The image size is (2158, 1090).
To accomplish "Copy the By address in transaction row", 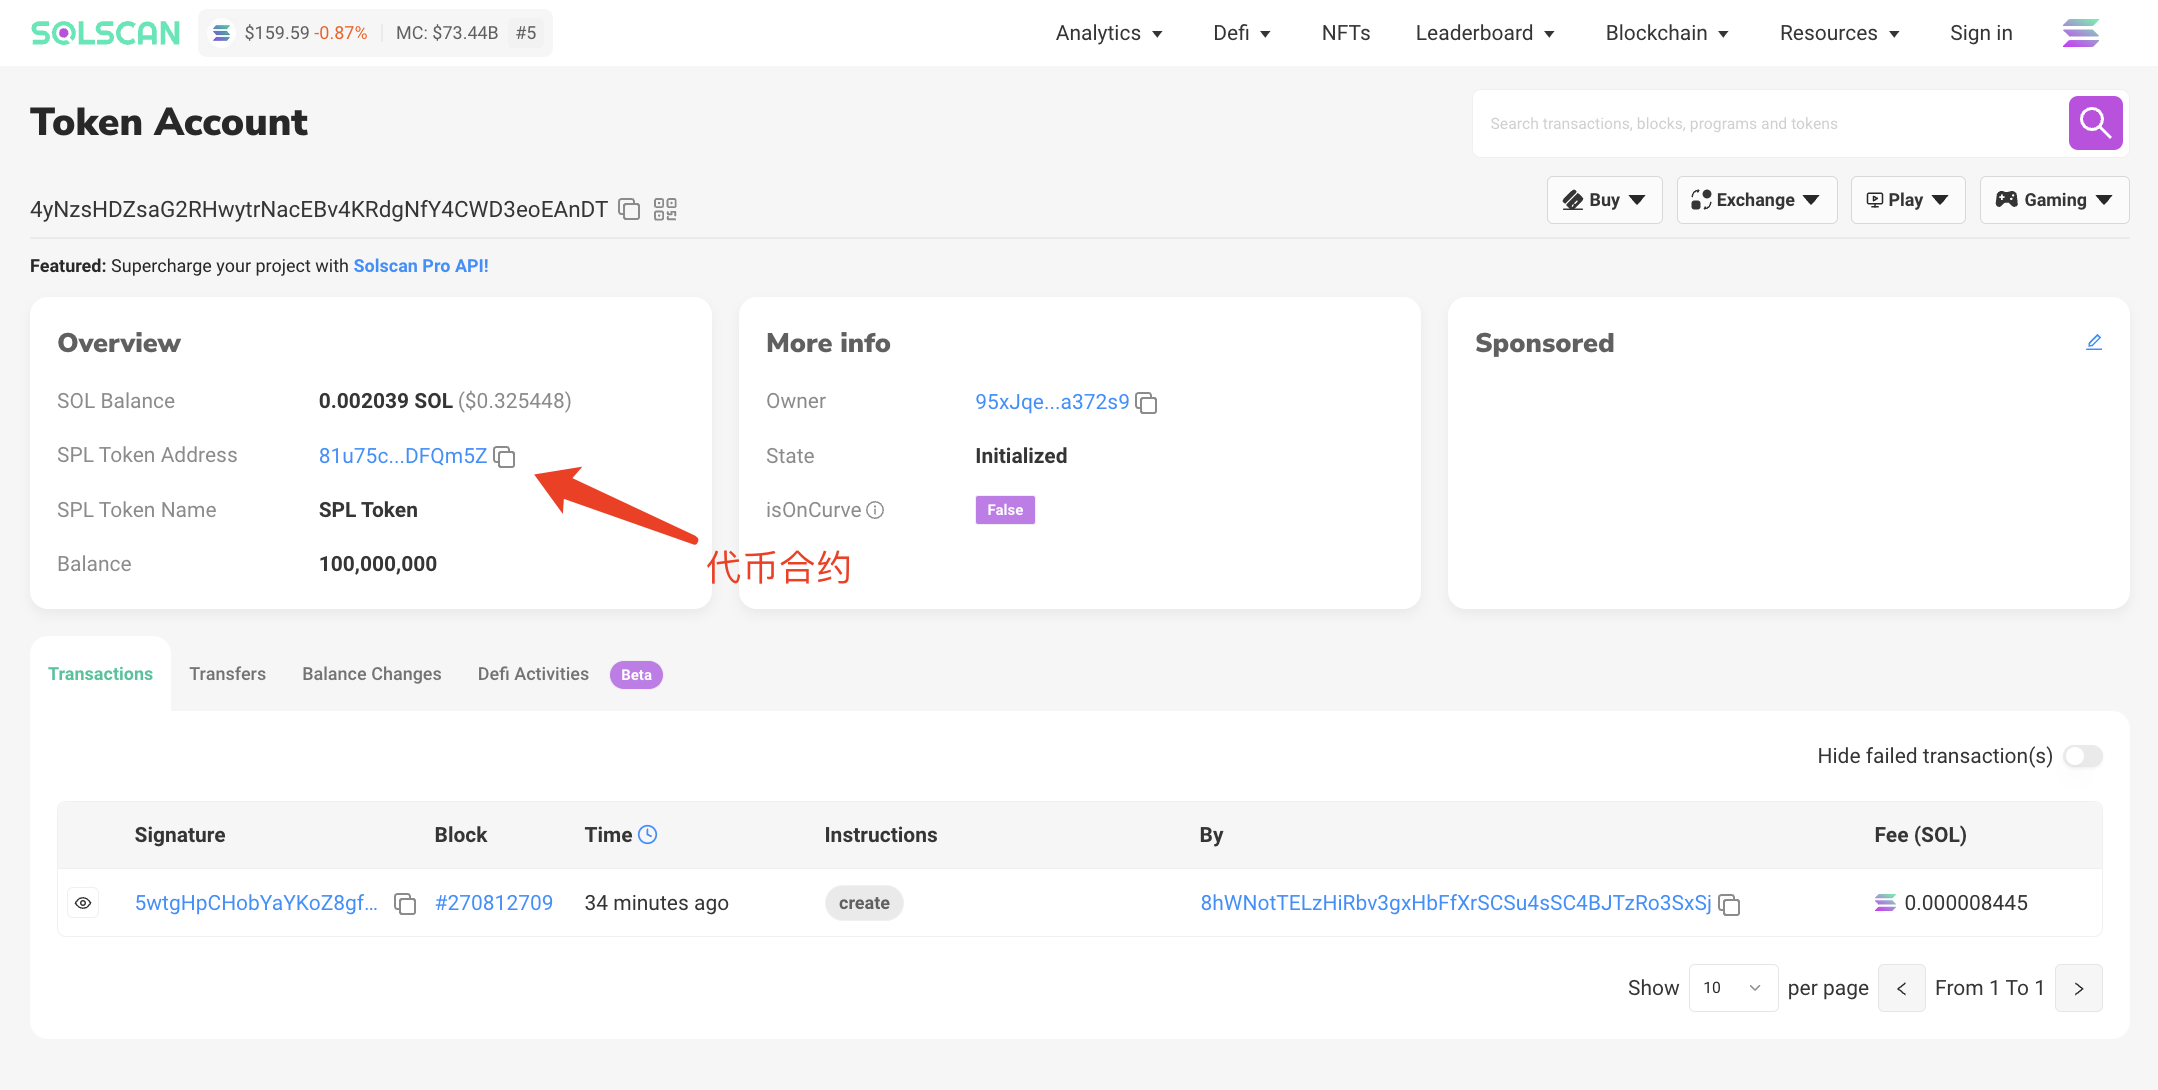I will (x=1730, y=904).
